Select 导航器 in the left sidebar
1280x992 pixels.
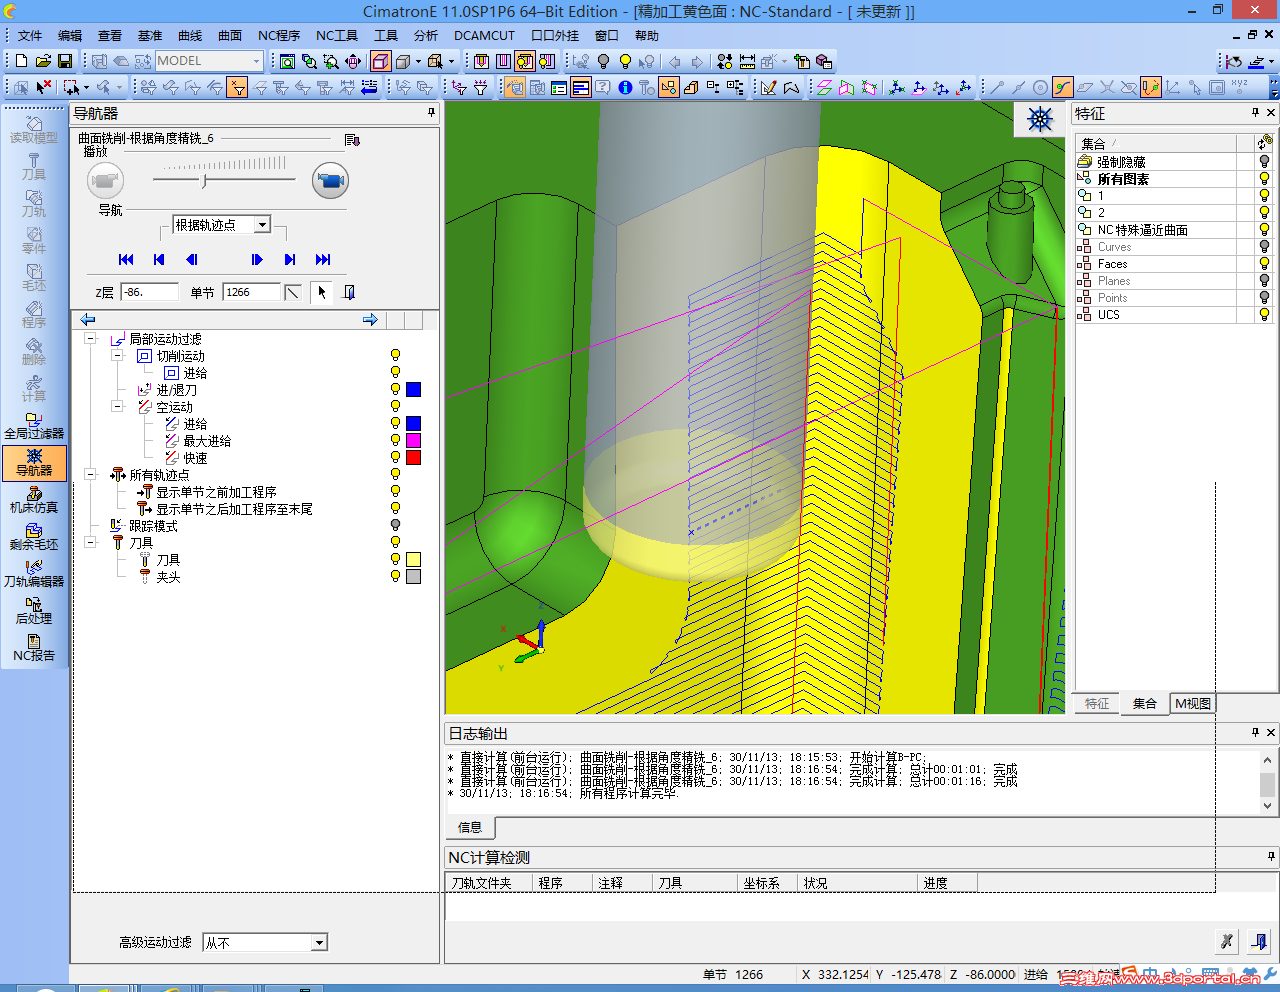[34, 463]
